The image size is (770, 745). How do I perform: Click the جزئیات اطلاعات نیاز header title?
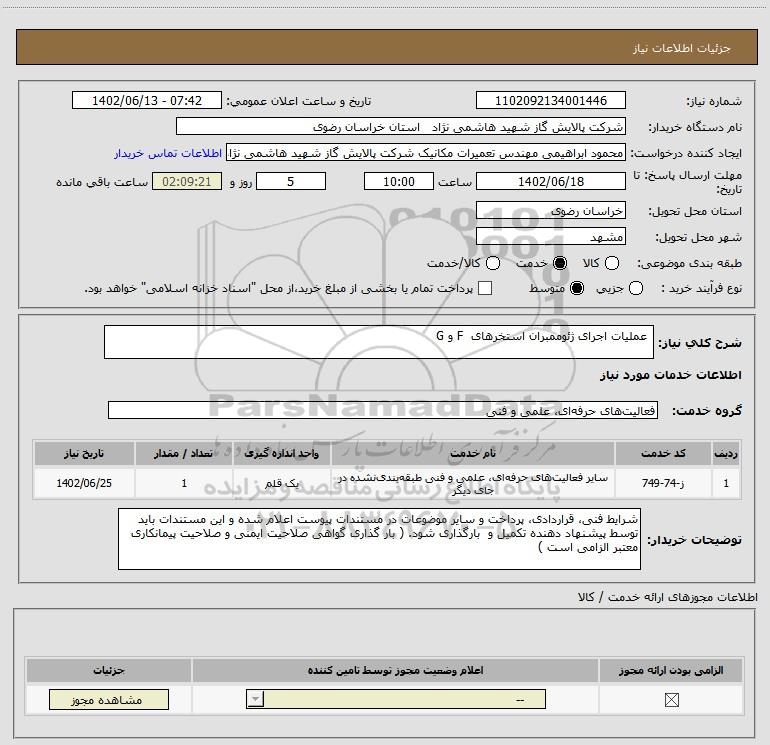[x=681, y=48]
